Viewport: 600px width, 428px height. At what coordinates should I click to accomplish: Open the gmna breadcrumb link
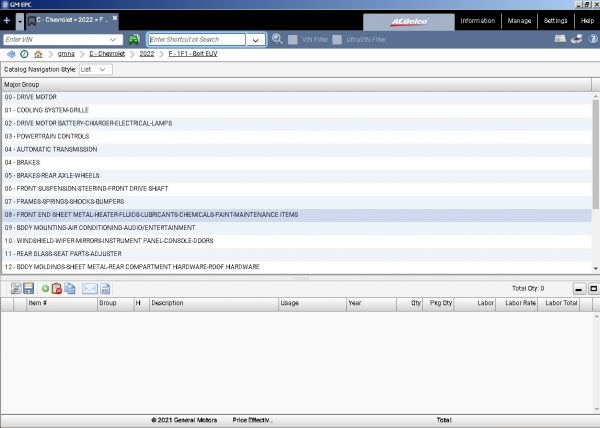[x=66, y=54]
